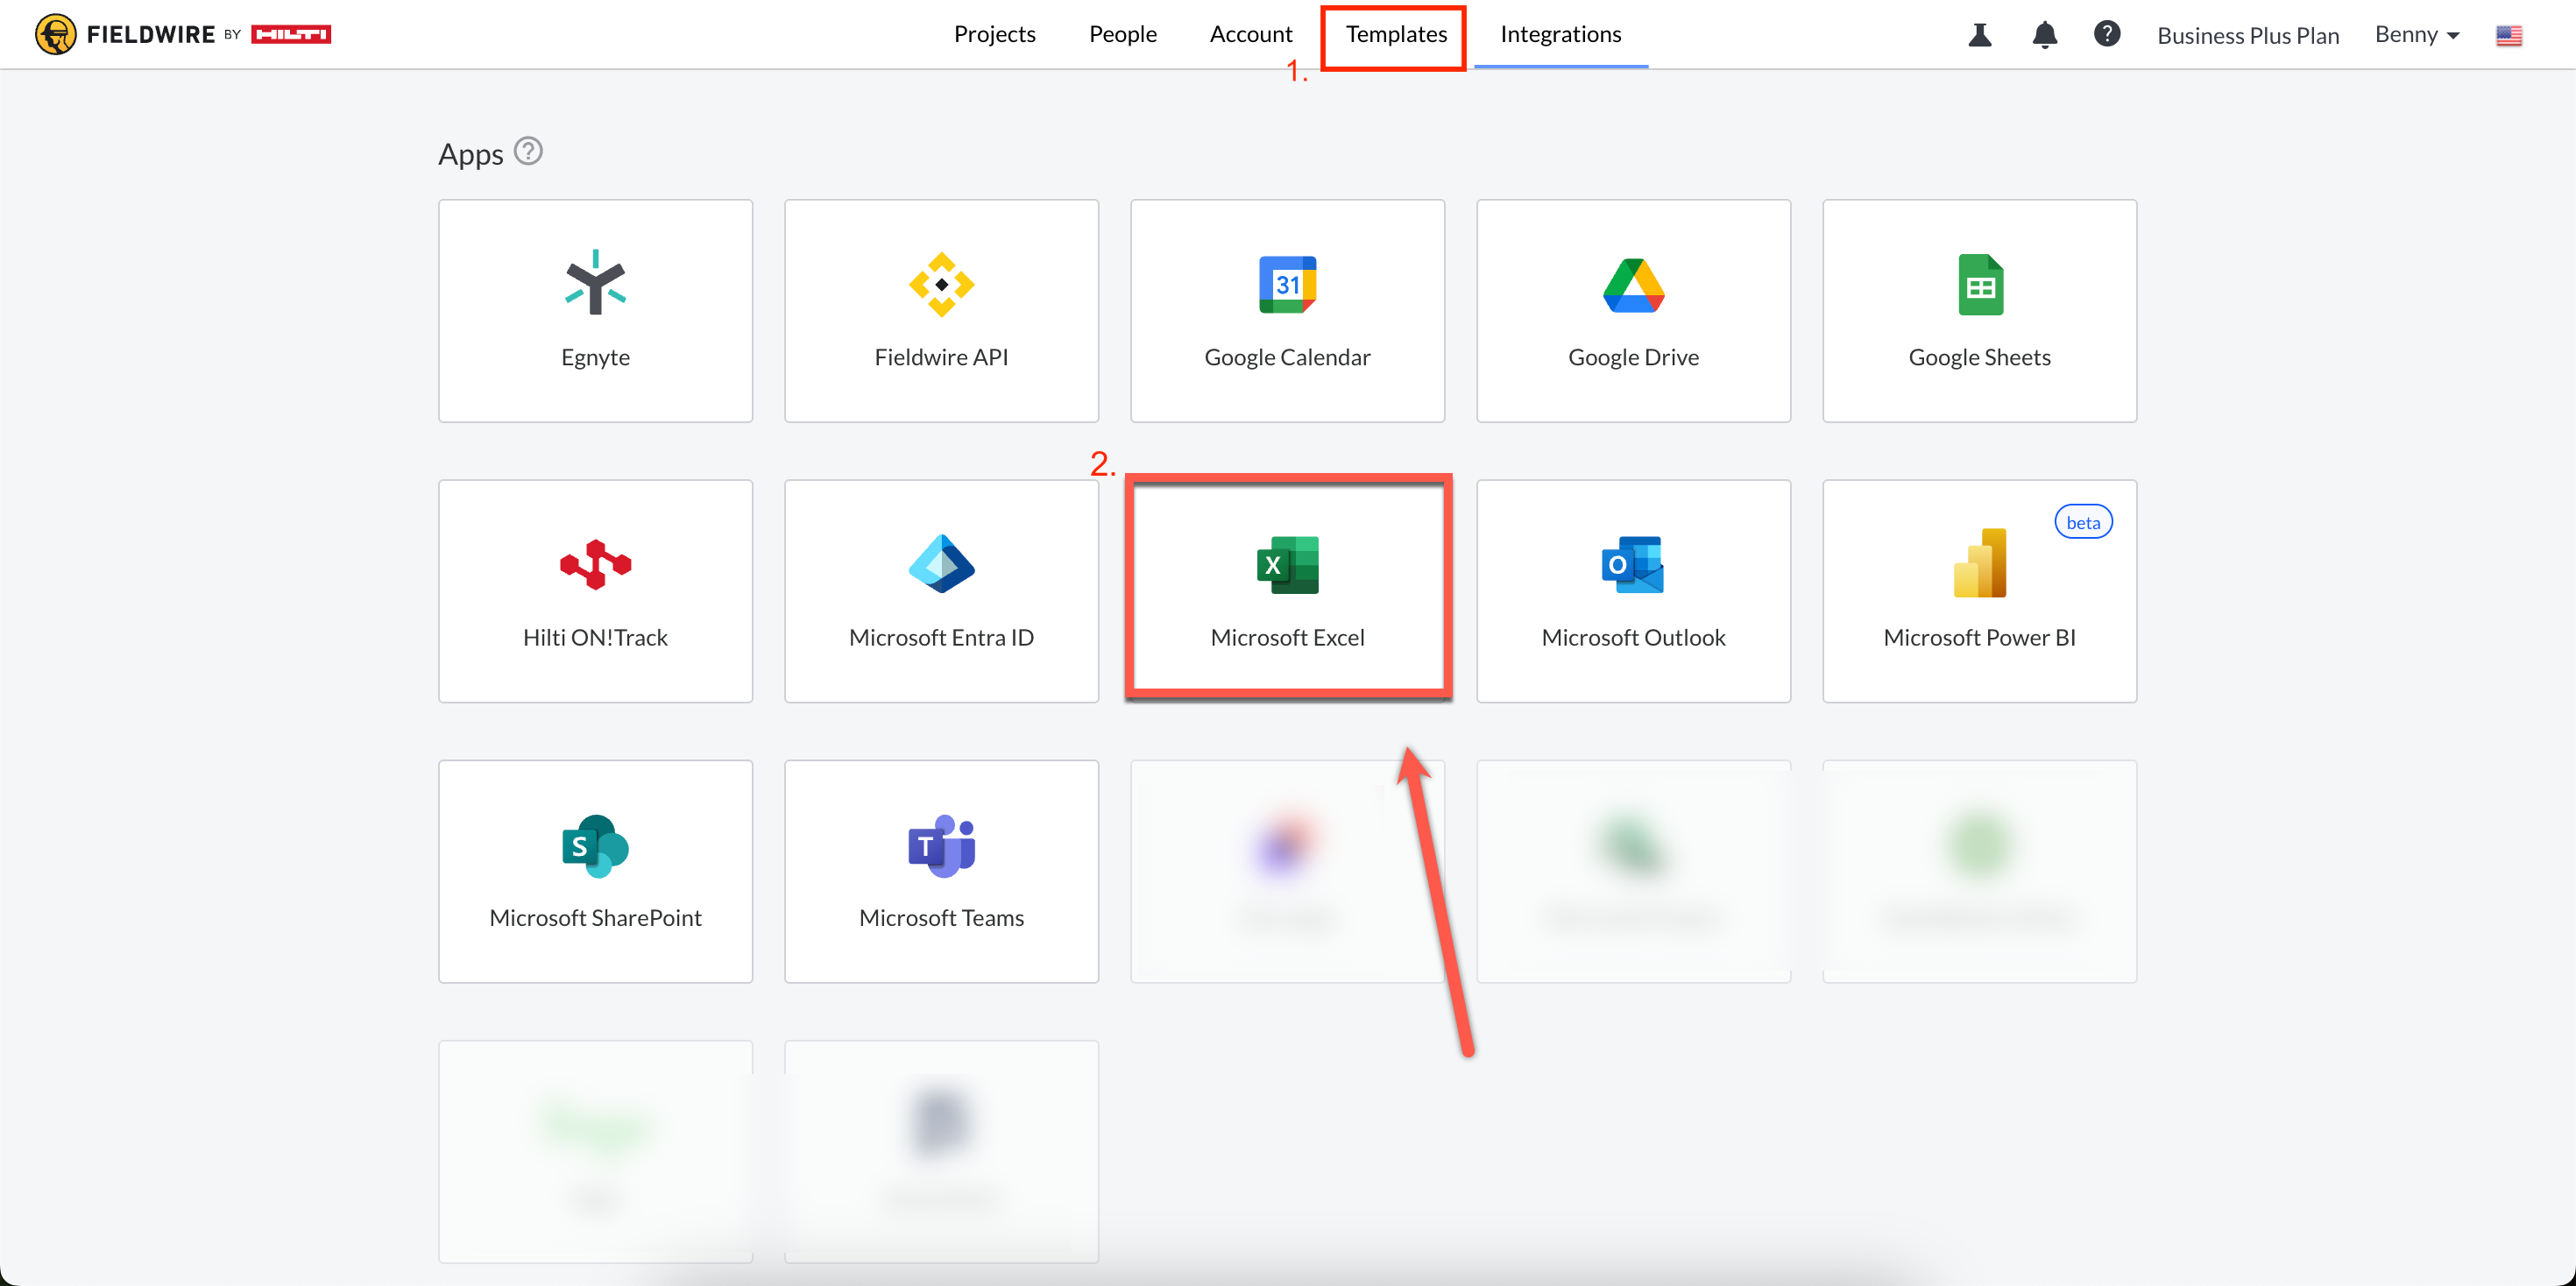Open the notifications bell

[x=2044, y=35]
